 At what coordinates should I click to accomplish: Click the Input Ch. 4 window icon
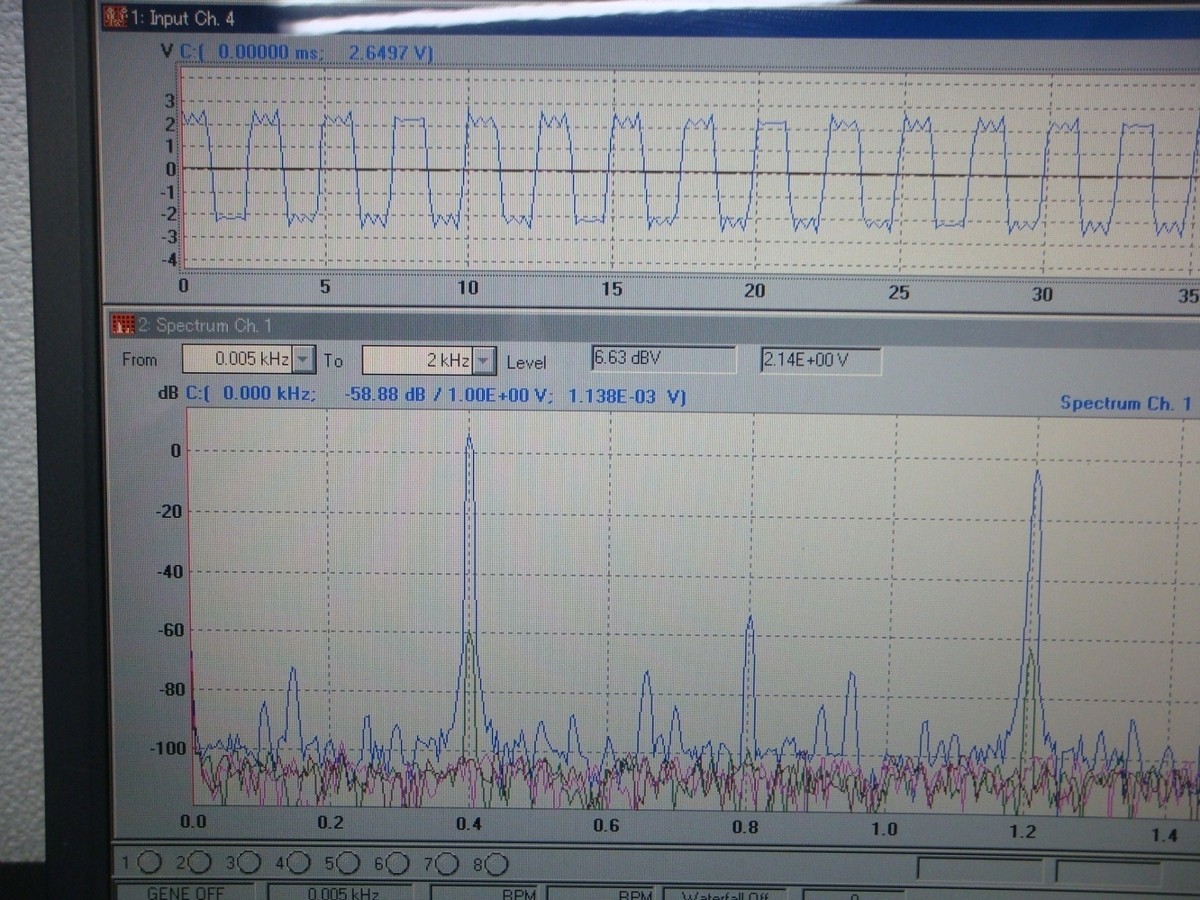[x=116, y=17]
